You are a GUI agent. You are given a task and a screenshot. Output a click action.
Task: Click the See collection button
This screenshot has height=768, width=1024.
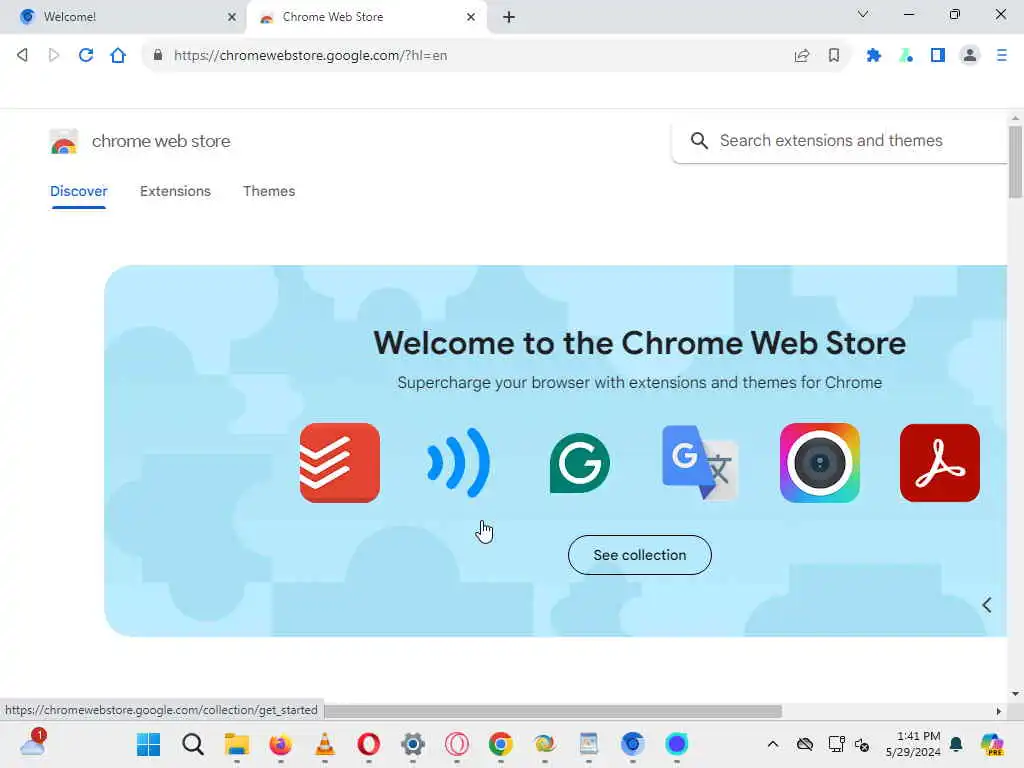[640, 555]
